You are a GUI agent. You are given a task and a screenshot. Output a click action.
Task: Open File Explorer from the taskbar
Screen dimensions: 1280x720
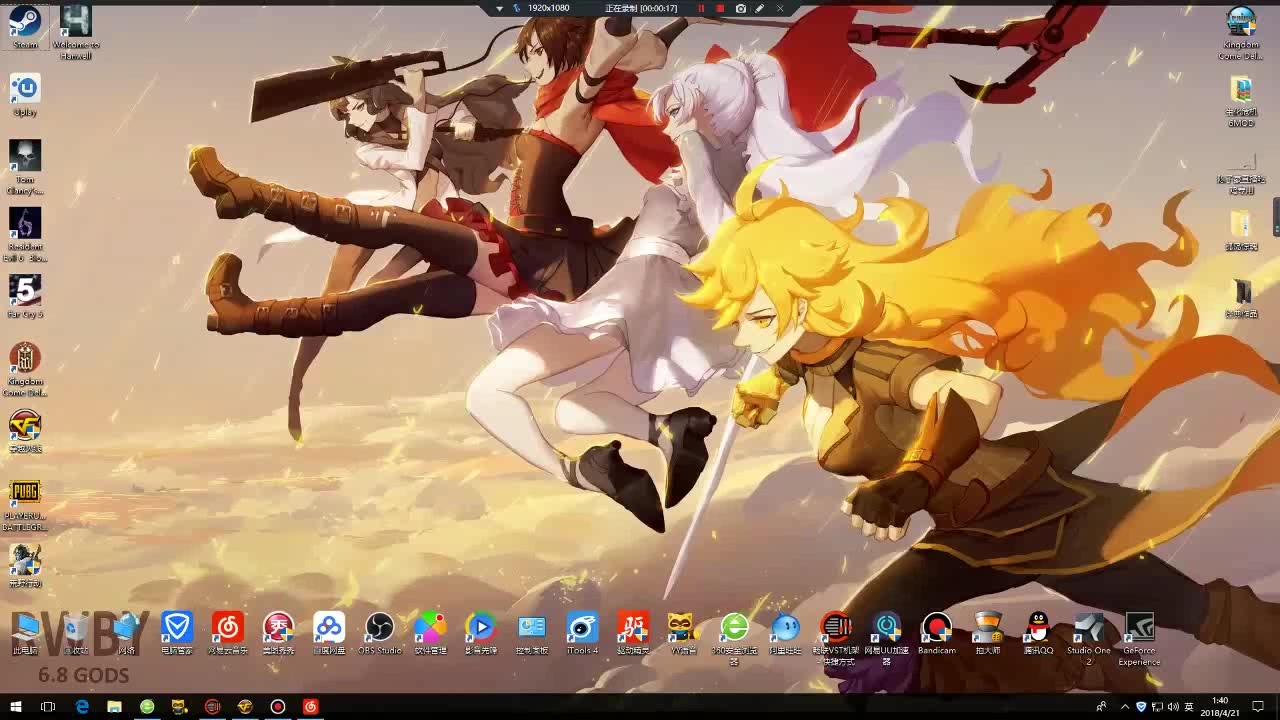point(114,707)
